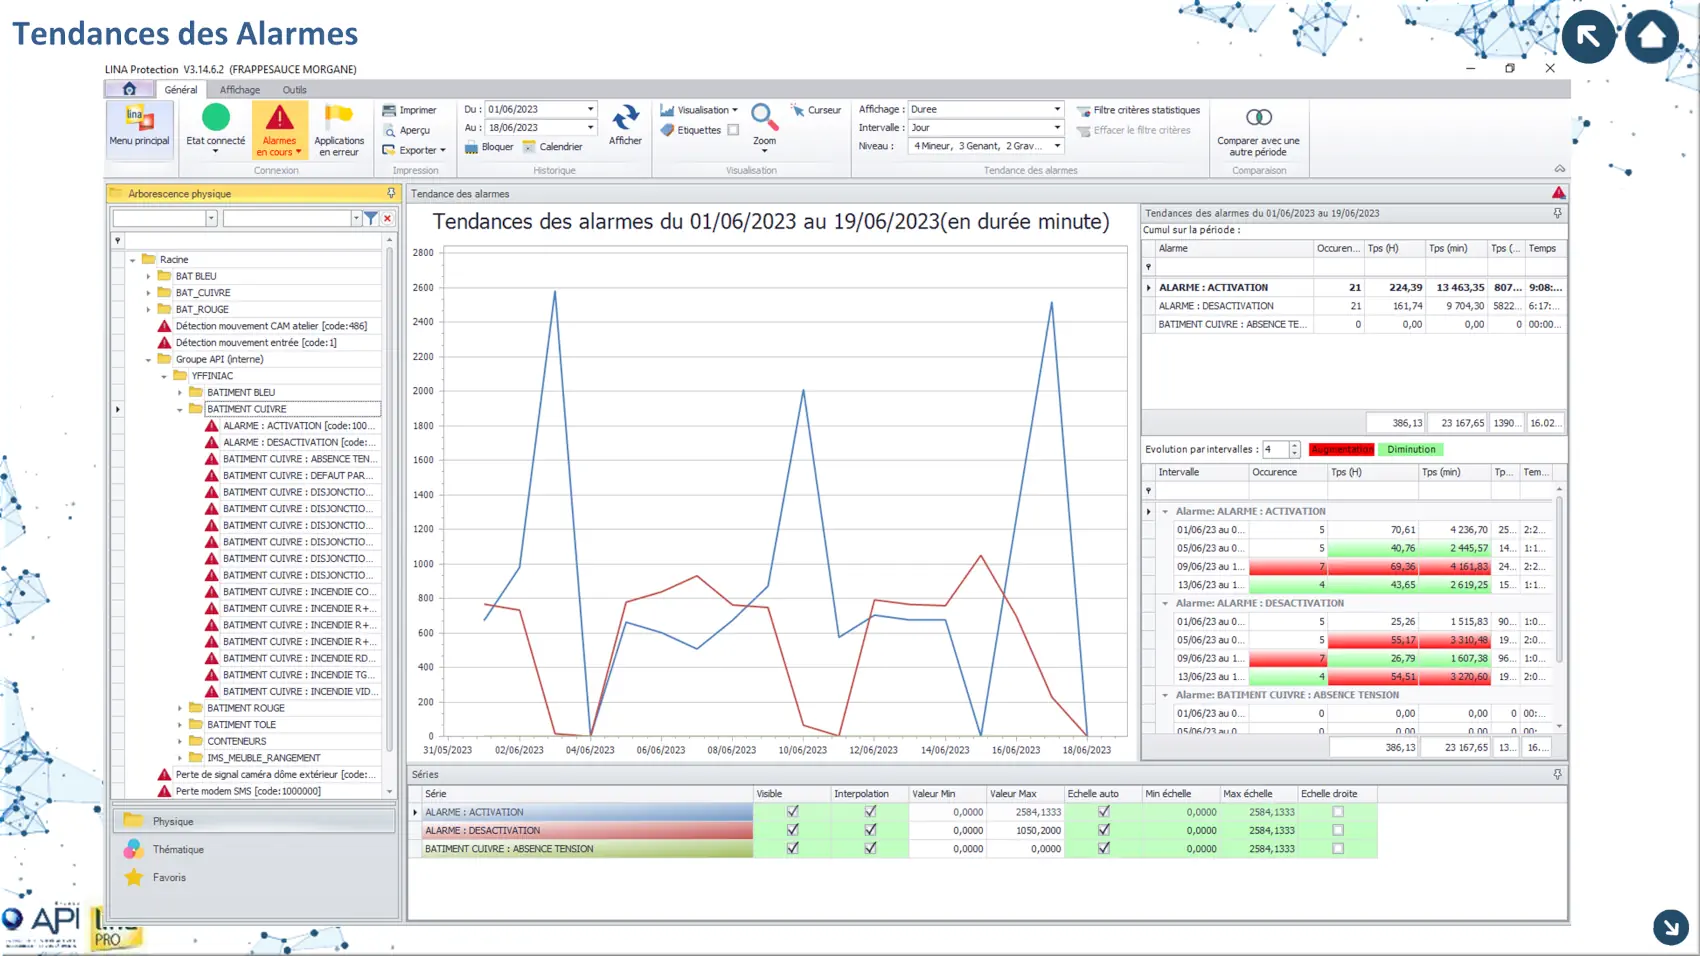Open the Affichage dropdown showing Duree

(1057, 109)
